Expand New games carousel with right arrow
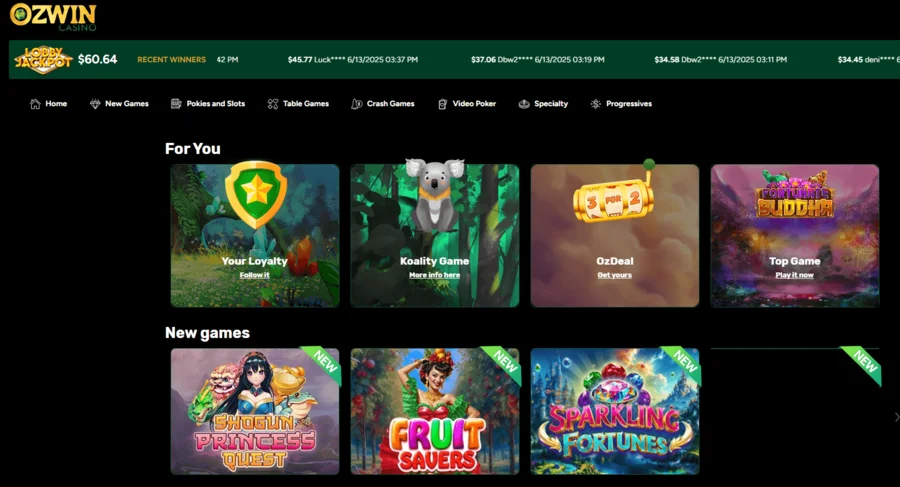Image resolution: width=900 pixels, height=487 pixels. coord(896,417)
